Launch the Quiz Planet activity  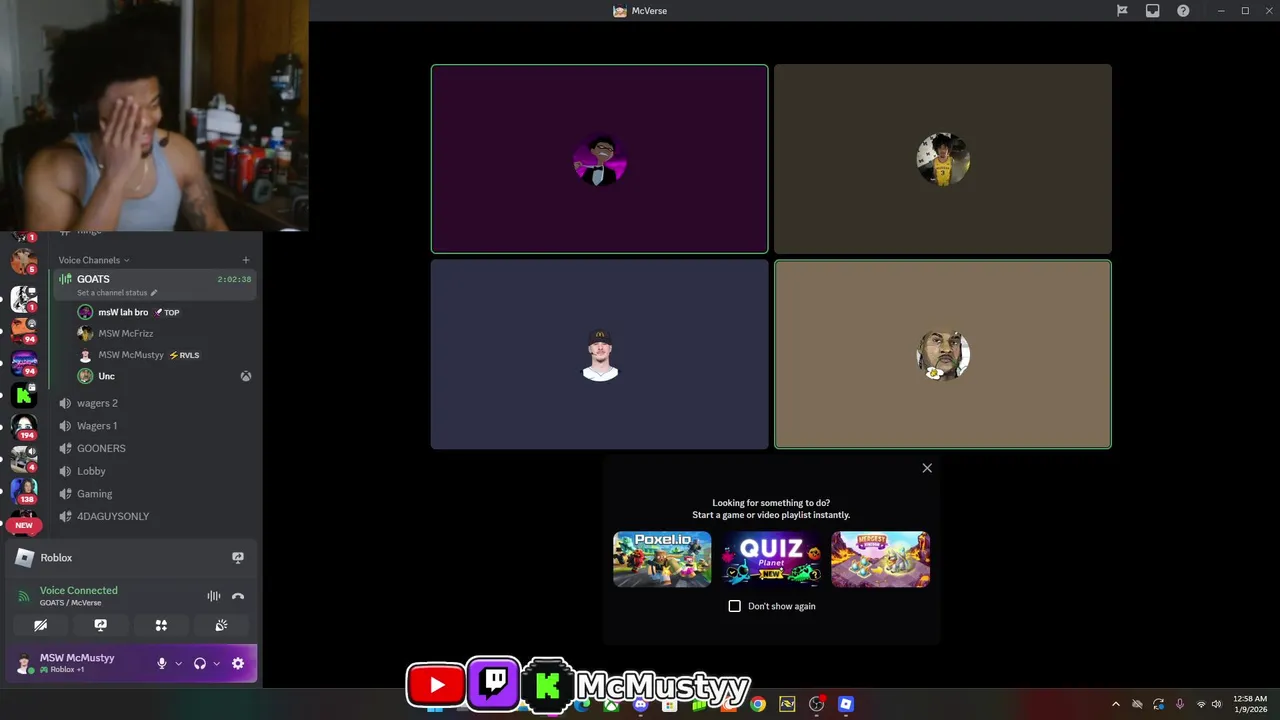click(771, 559)
